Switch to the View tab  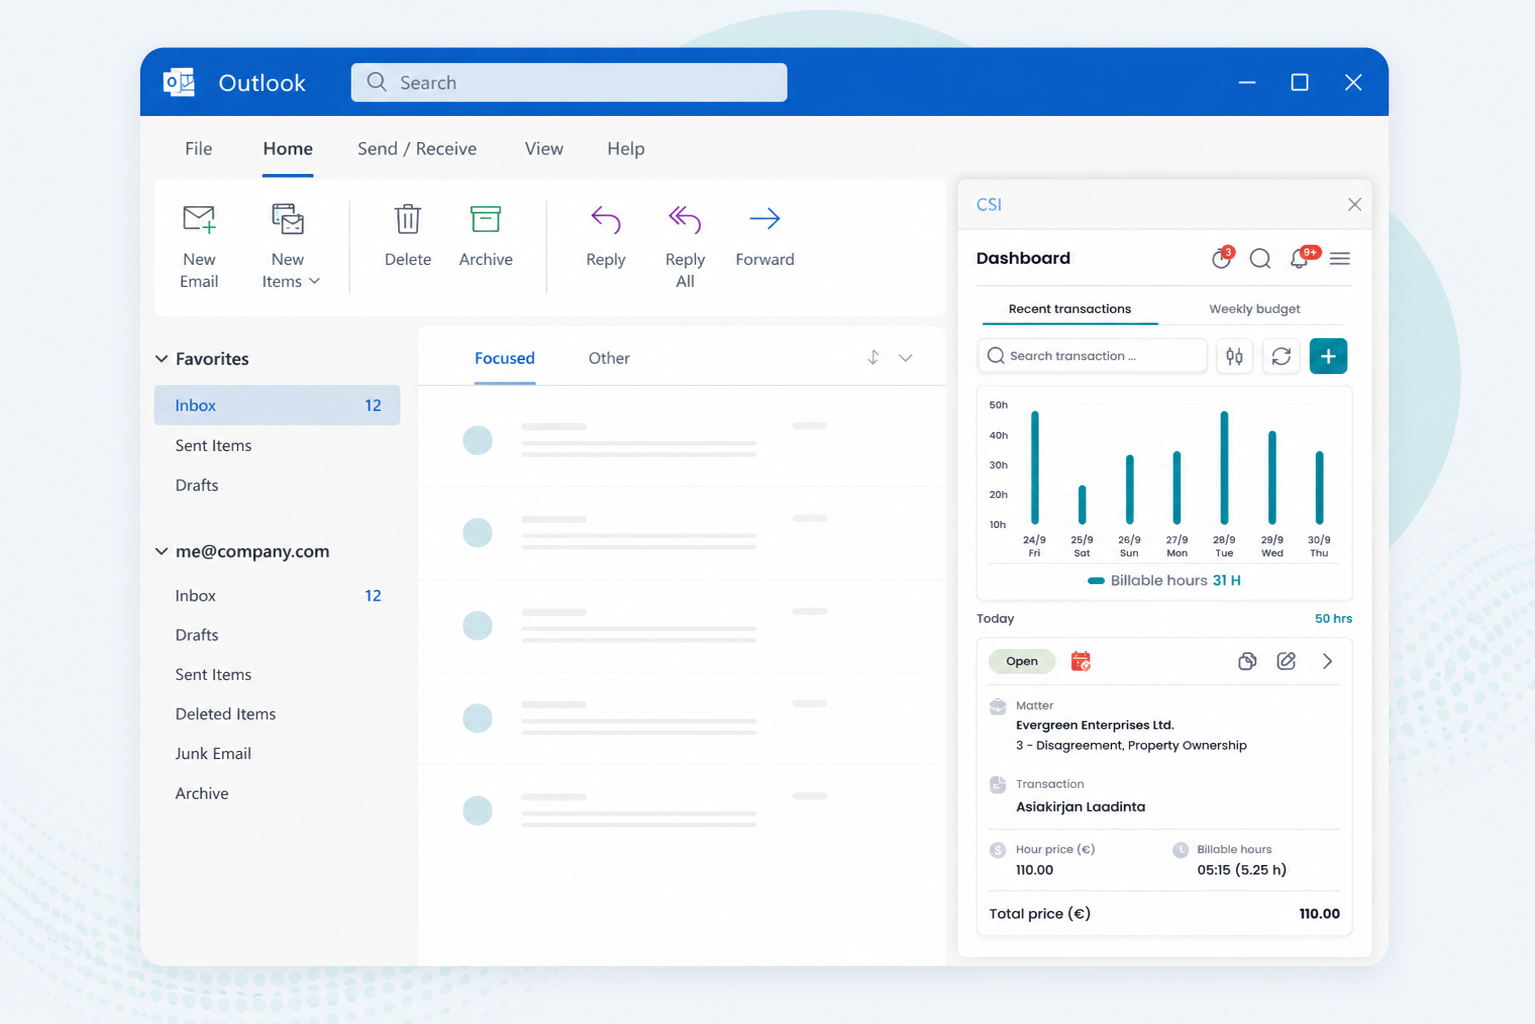[544, 149]
